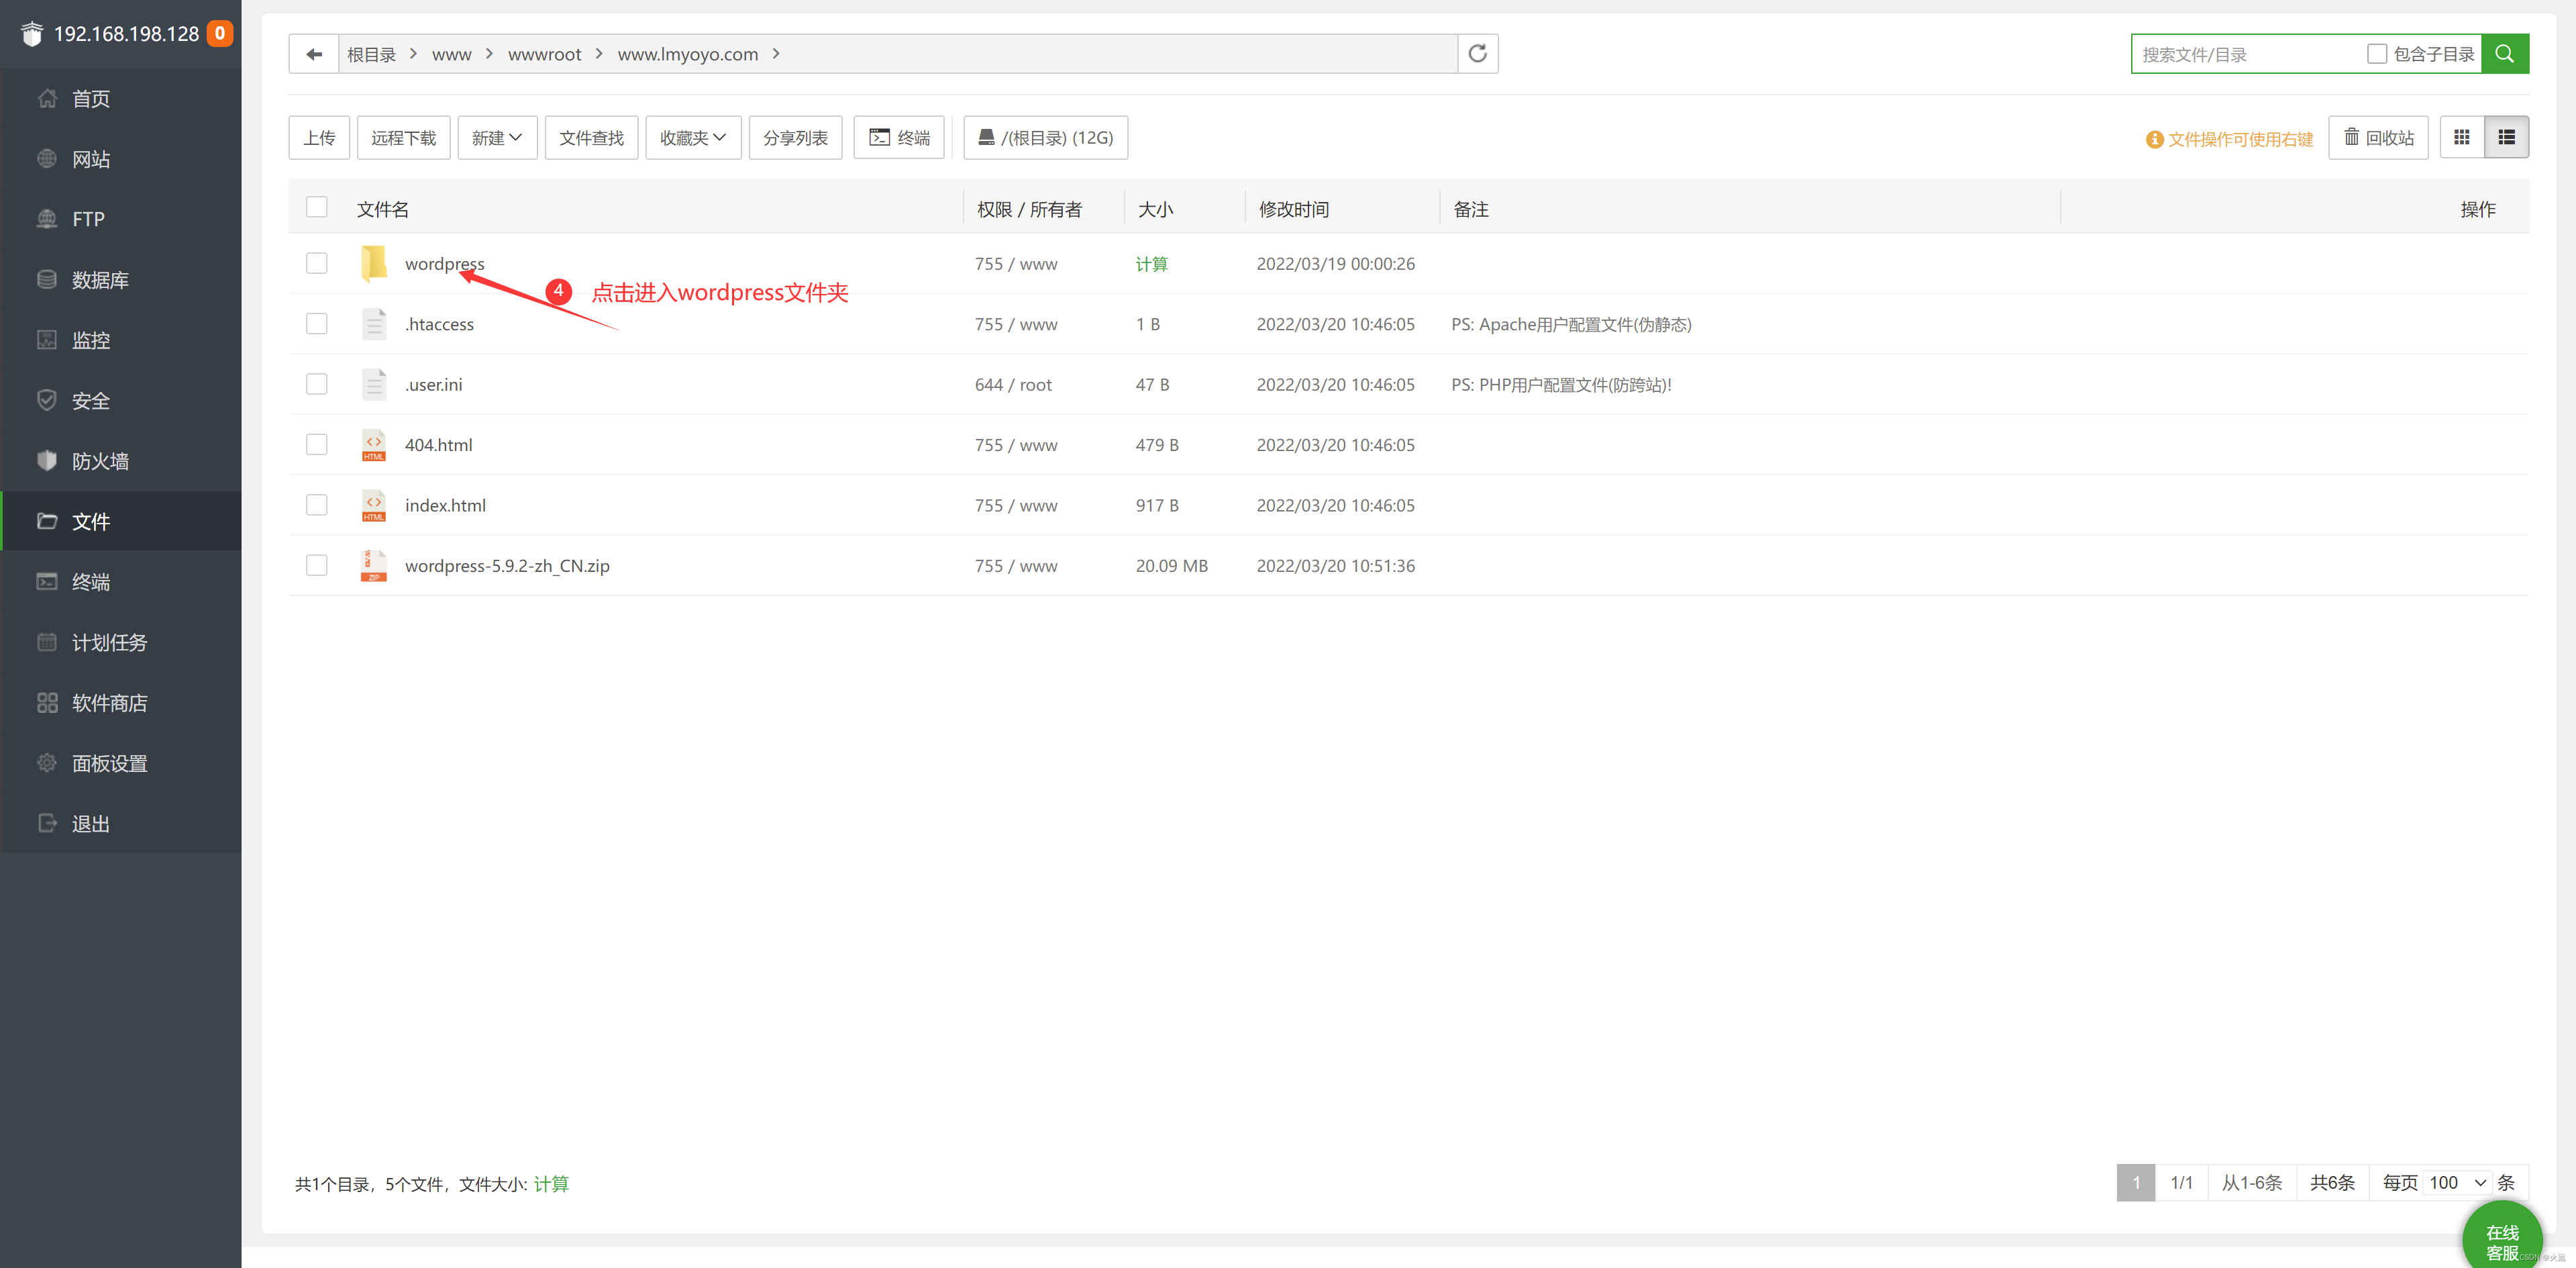Image resolution: width=2576 pixels, height=1268 pixels.
Task: Click the .htaccess file icon
Action: [x=373, y=324]
